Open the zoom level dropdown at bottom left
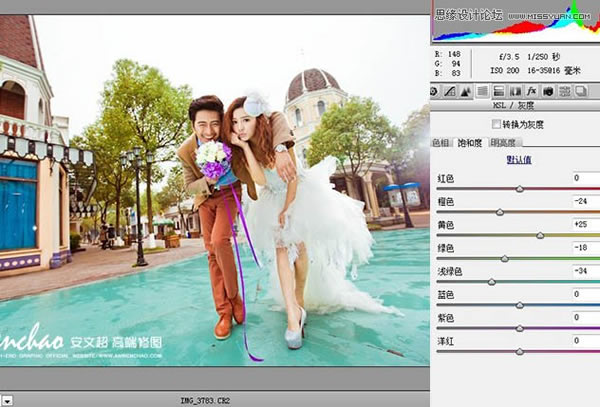 tap(5, 399)
